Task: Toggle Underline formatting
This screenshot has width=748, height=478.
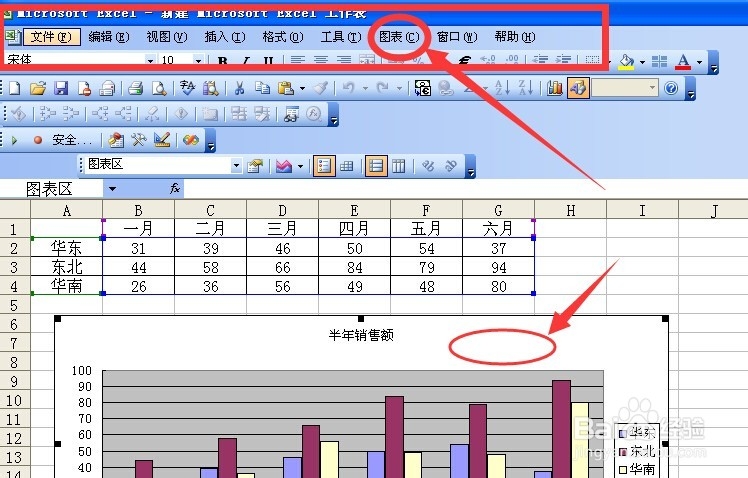Action: 269,61
